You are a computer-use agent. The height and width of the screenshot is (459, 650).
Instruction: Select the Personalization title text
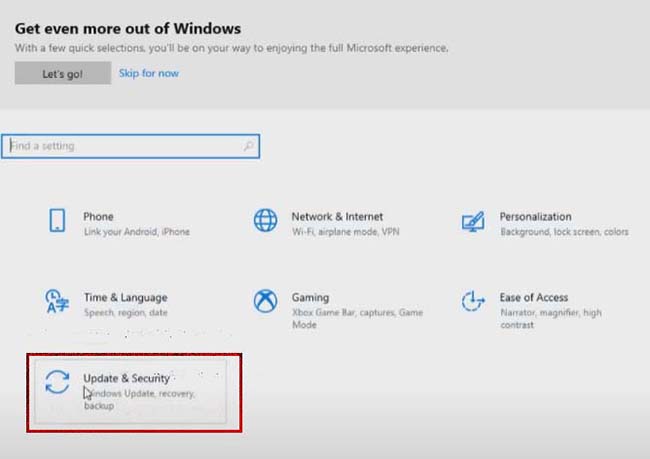(x=536, y=216)
